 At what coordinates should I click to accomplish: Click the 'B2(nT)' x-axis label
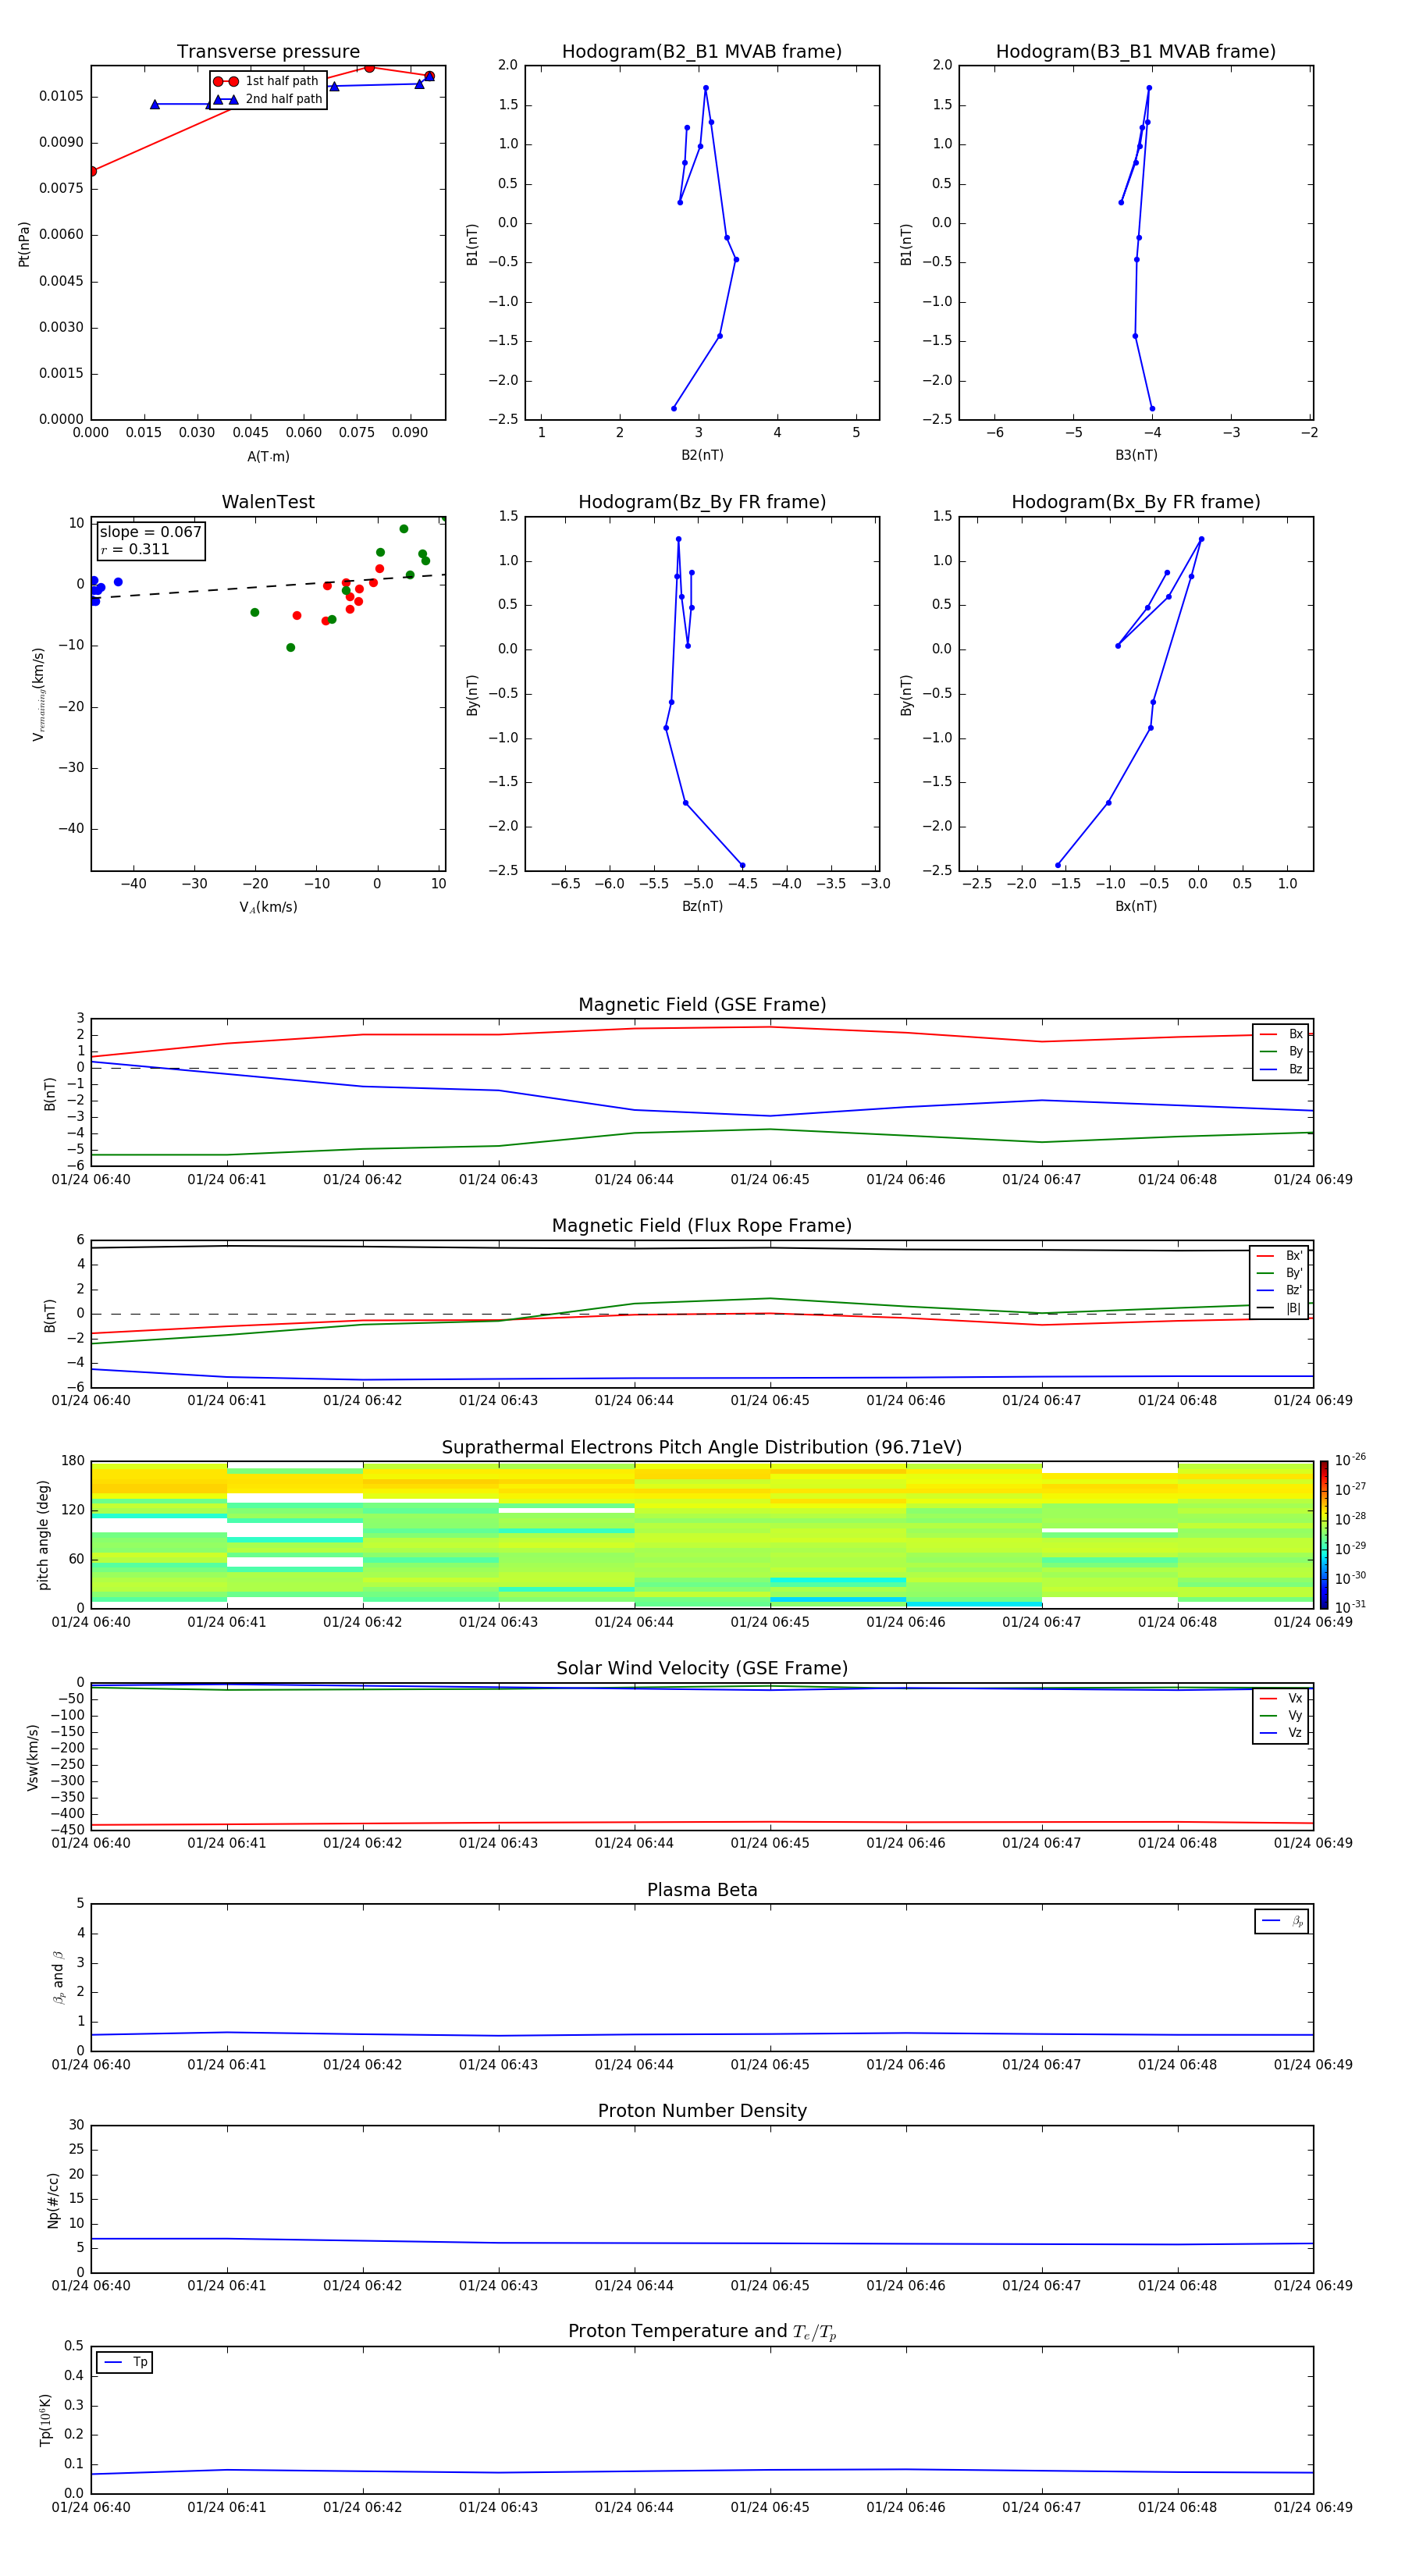[x=702, y=455]
